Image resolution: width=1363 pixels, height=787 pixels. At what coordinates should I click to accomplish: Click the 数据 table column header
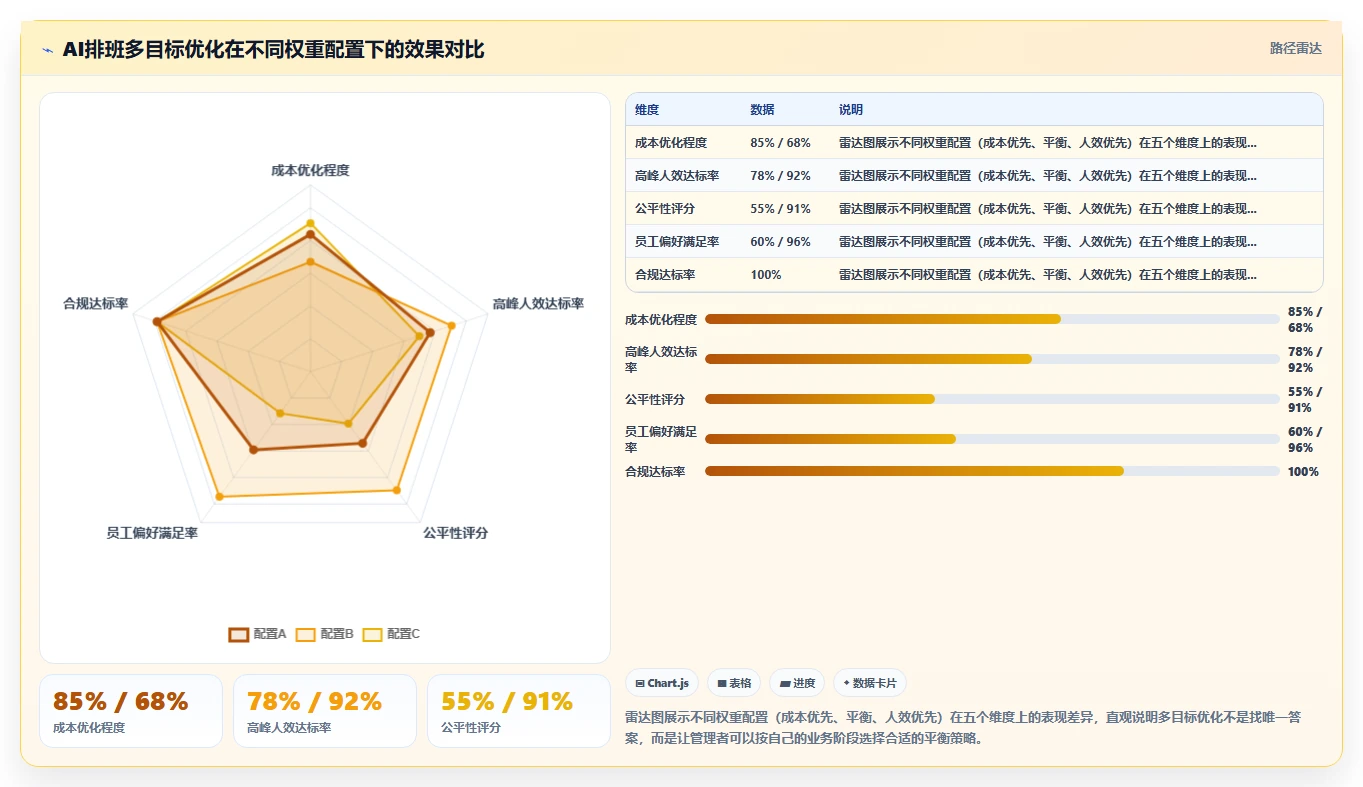point(762,110)
